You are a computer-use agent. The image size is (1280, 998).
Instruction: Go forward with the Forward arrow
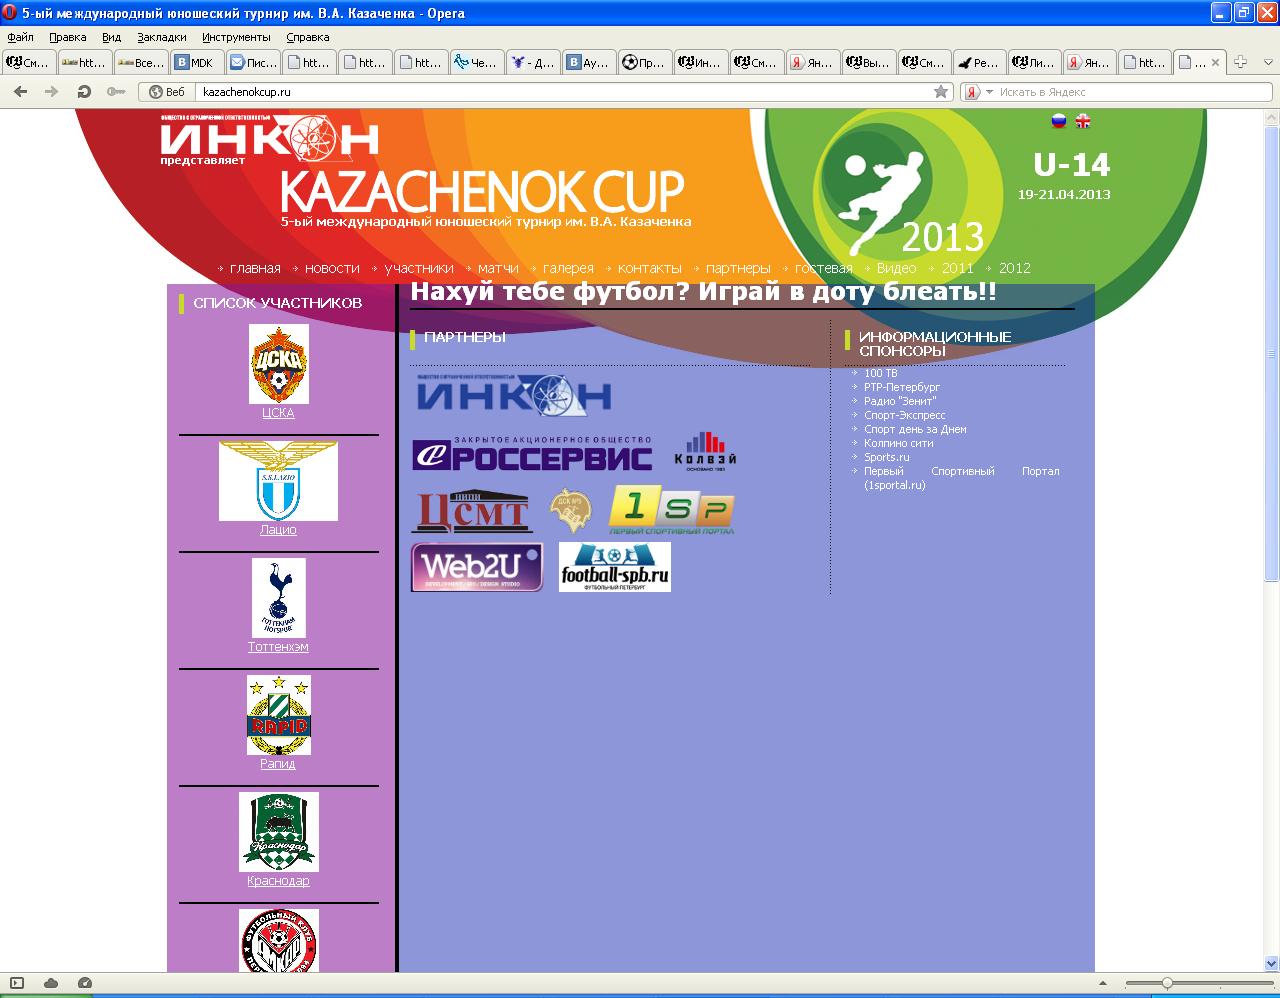point(52,91)
